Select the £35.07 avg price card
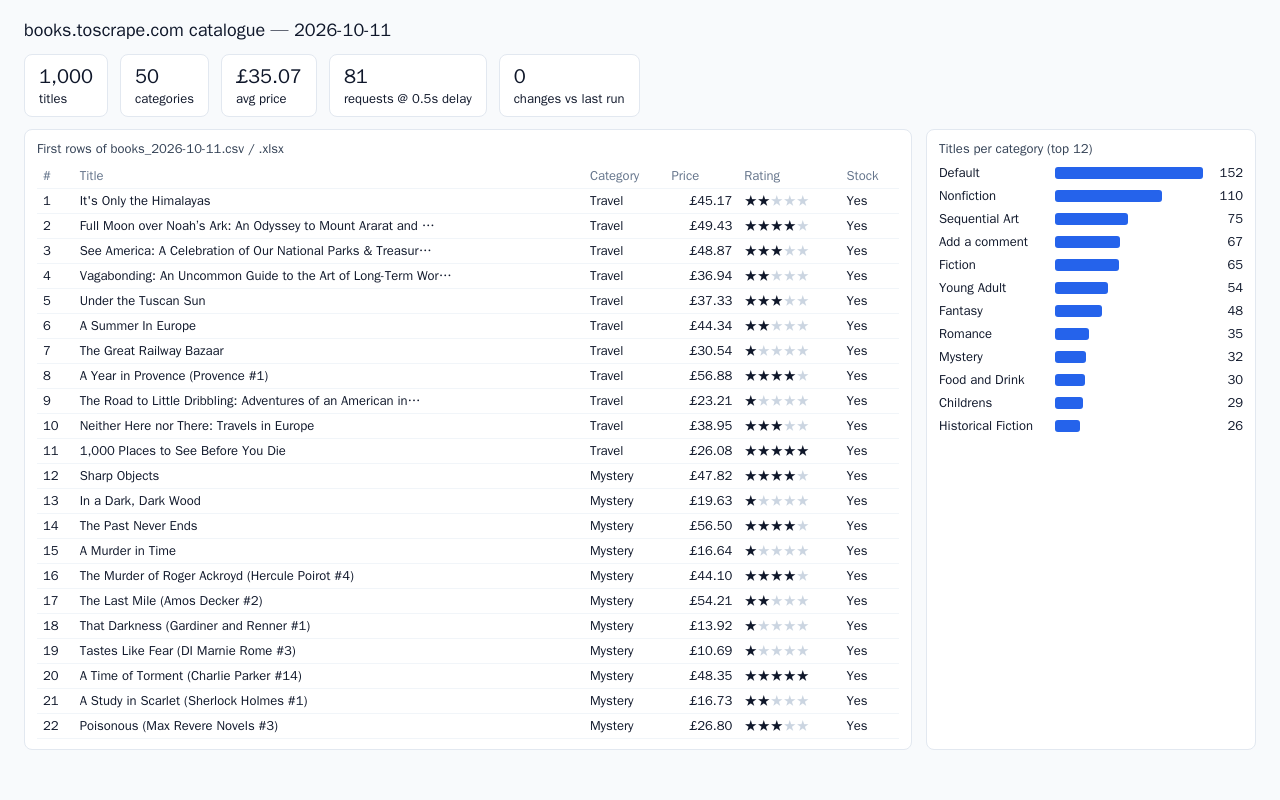Viewport: 1280px width, 800px height. click(x=269, y=86)
